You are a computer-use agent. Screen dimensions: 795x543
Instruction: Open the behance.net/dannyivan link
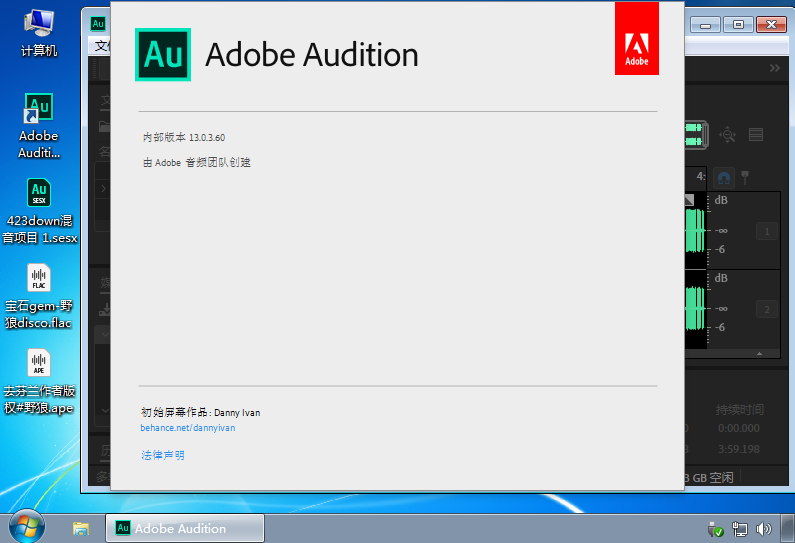click(188, 428)
